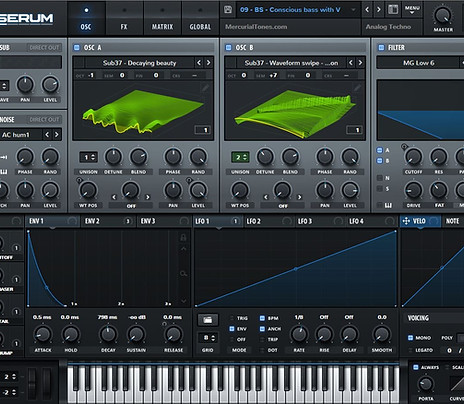Screen dimensions: 464x404
Task: Click OSC A warp mode OFF label
Action: pos(131,206)
